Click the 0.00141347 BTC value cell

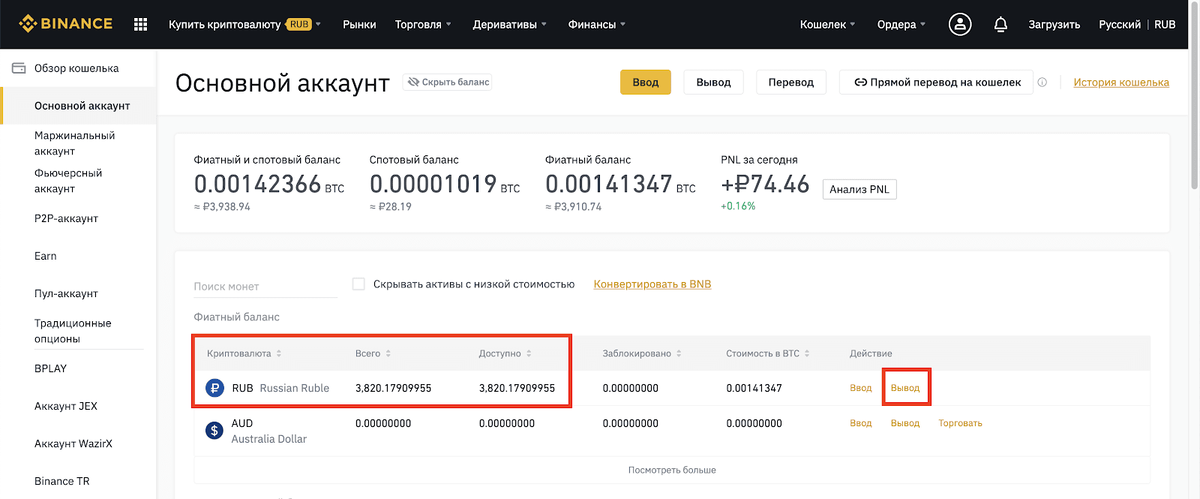tap(754, 388)
